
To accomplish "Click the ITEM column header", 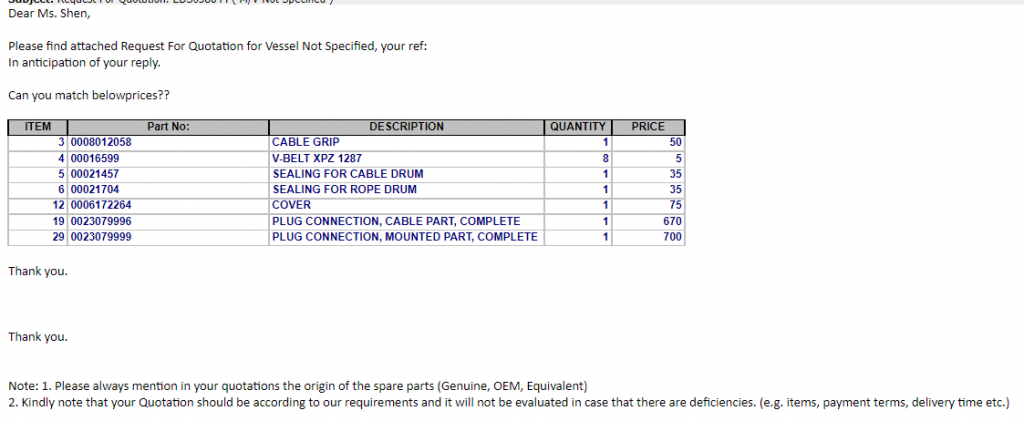I will click(x=37, y=127).
